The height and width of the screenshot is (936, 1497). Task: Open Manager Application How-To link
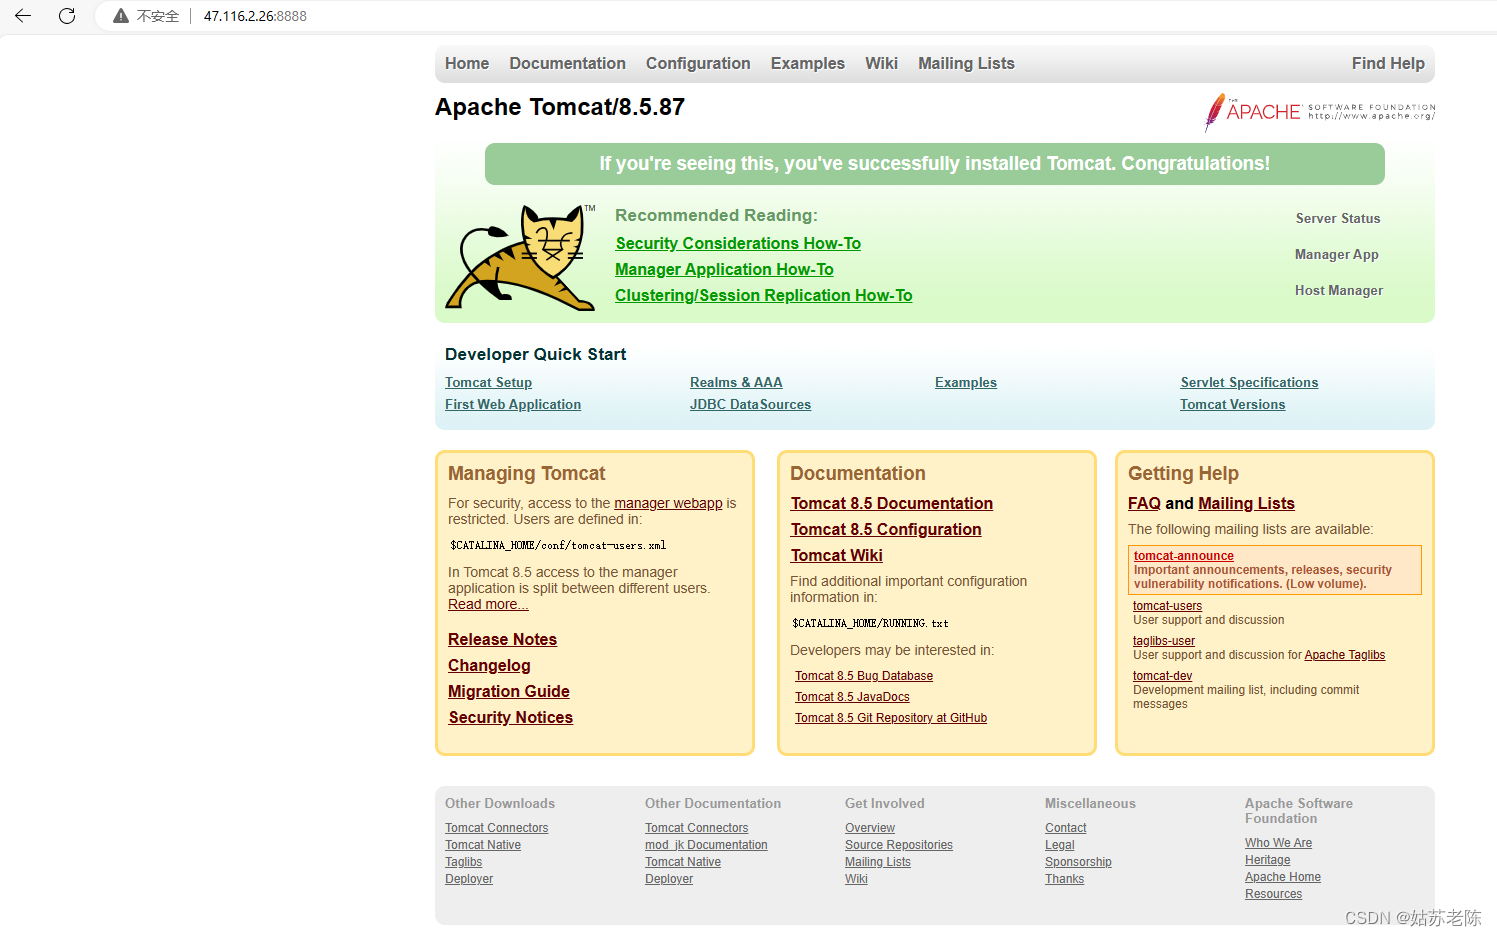pyautogui.click(x=724, y=269)
